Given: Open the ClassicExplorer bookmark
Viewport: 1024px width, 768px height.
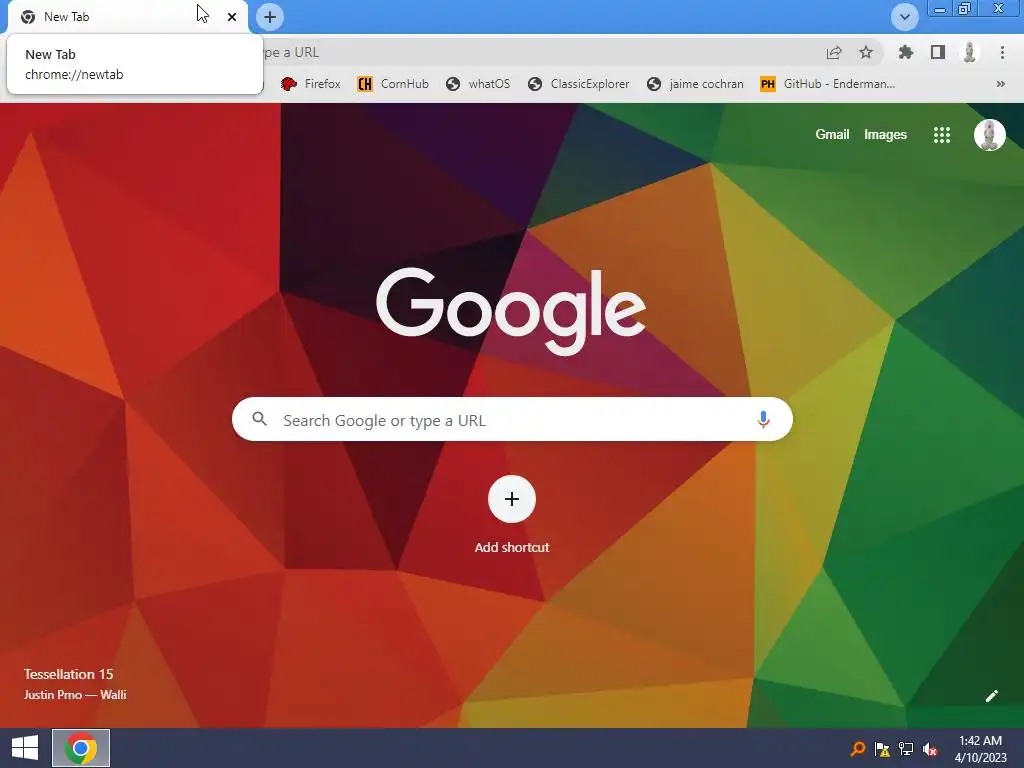Looking at the screenshot, I should click(x=579, y=84).
